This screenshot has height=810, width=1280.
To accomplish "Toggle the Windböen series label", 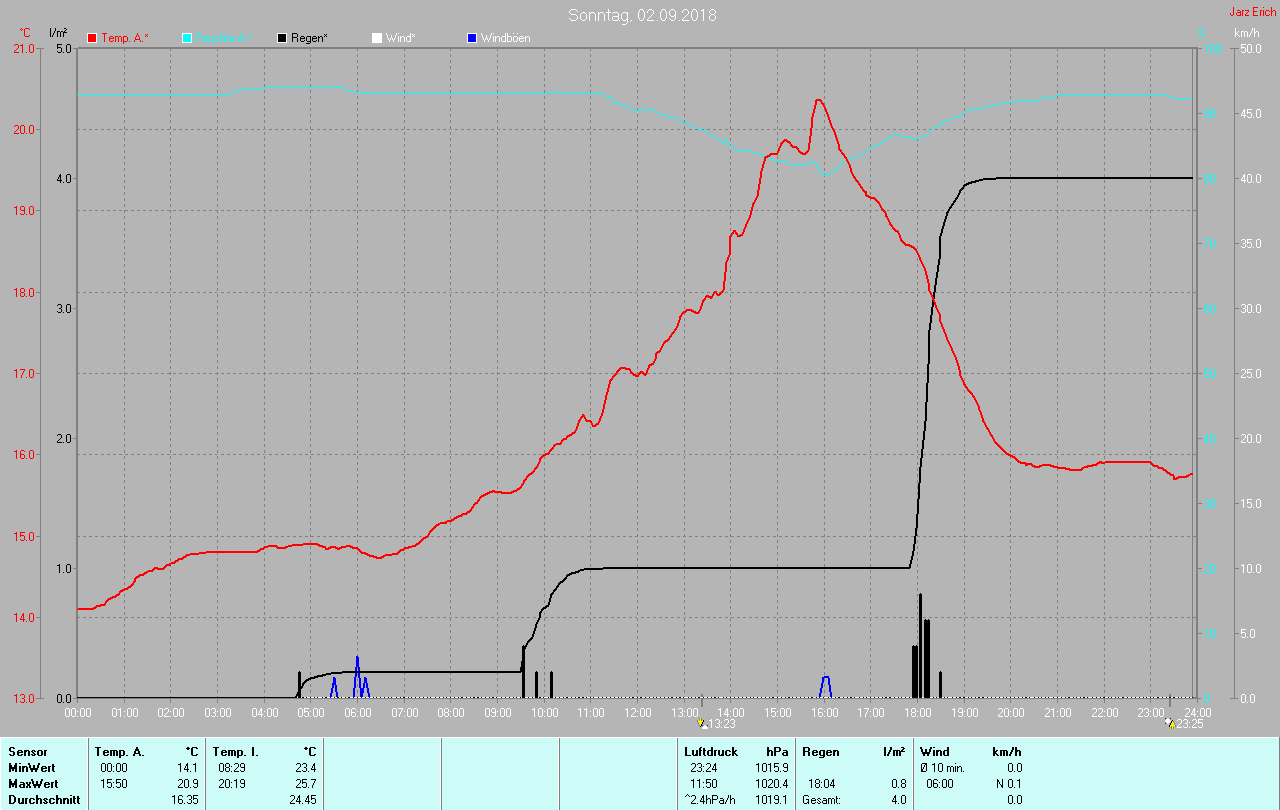I will pyautogui.click(x=505, y=38).
